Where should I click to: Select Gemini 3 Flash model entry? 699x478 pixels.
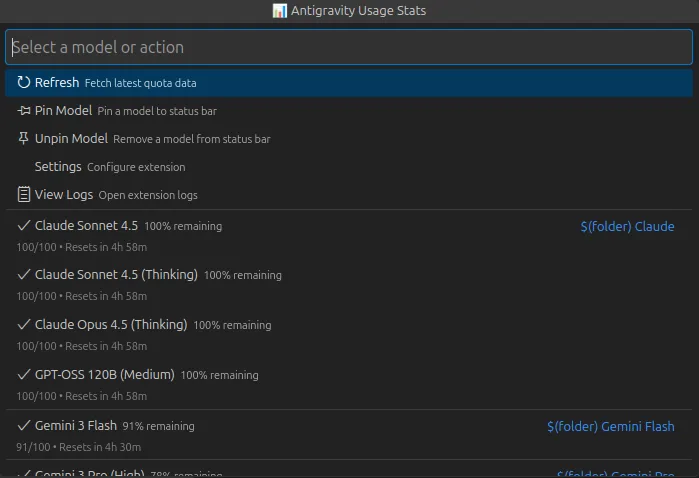click(349, 435)
